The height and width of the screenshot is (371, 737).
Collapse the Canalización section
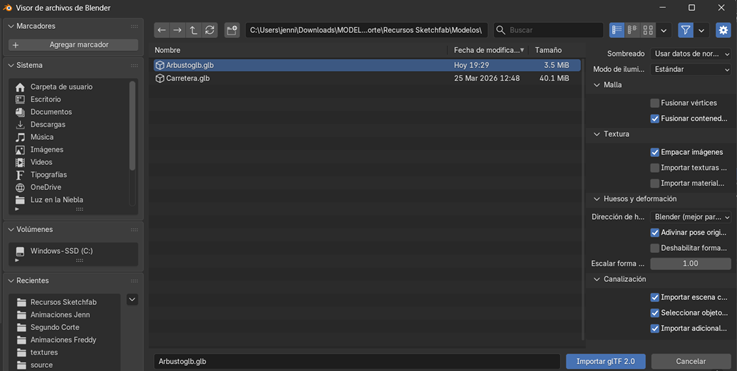597,279
